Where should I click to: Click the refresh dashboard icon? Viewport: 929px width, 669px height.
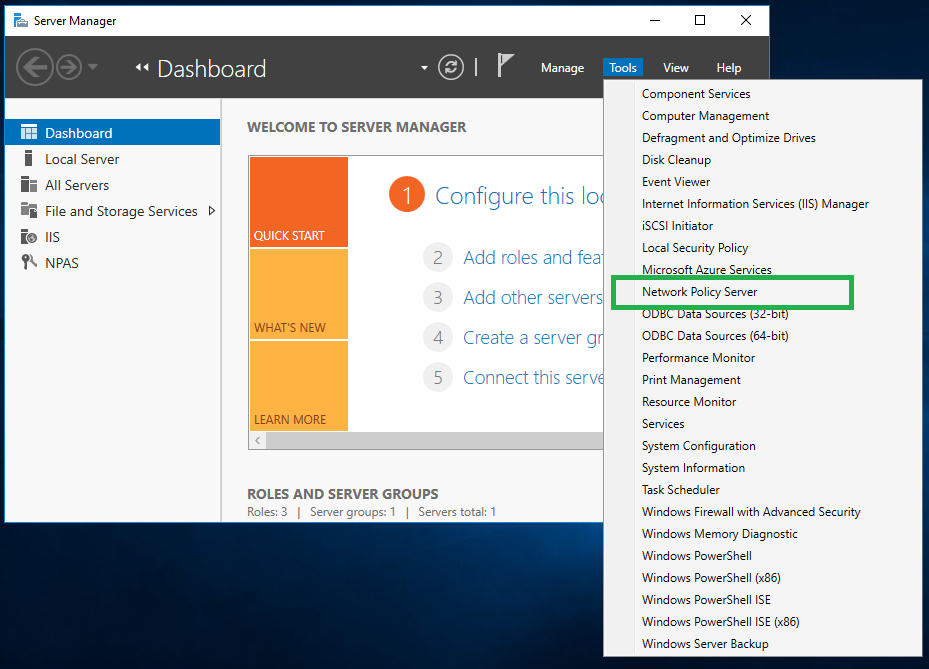(452, 67)
